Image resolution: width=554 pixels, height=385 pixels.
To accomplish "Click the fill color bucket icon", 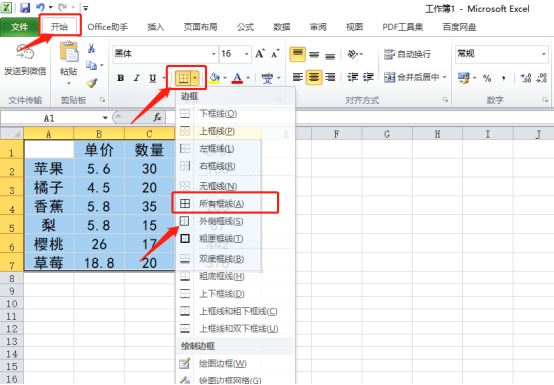I will (x=214, y=78).
